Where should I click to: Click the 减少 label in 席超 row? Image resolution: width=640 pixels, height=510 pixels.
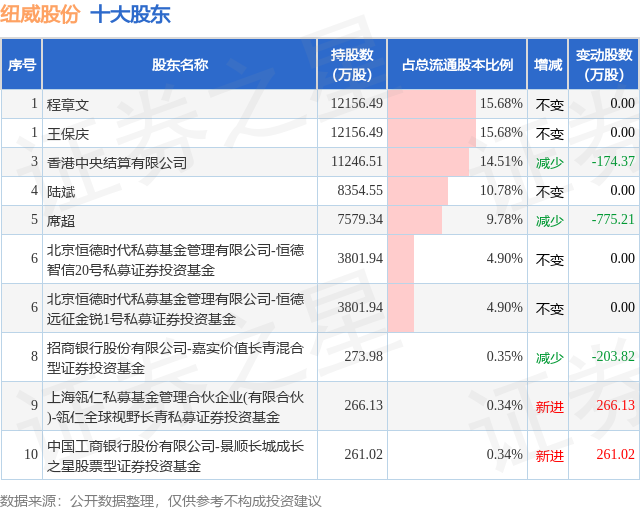point(549,221)
